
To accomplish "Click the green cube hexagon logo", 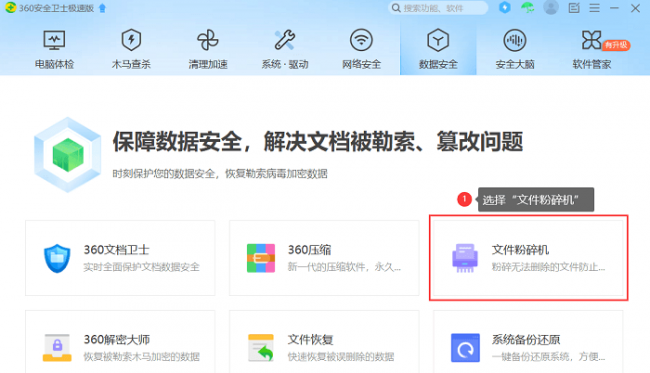I will click(x=68, y=155).
